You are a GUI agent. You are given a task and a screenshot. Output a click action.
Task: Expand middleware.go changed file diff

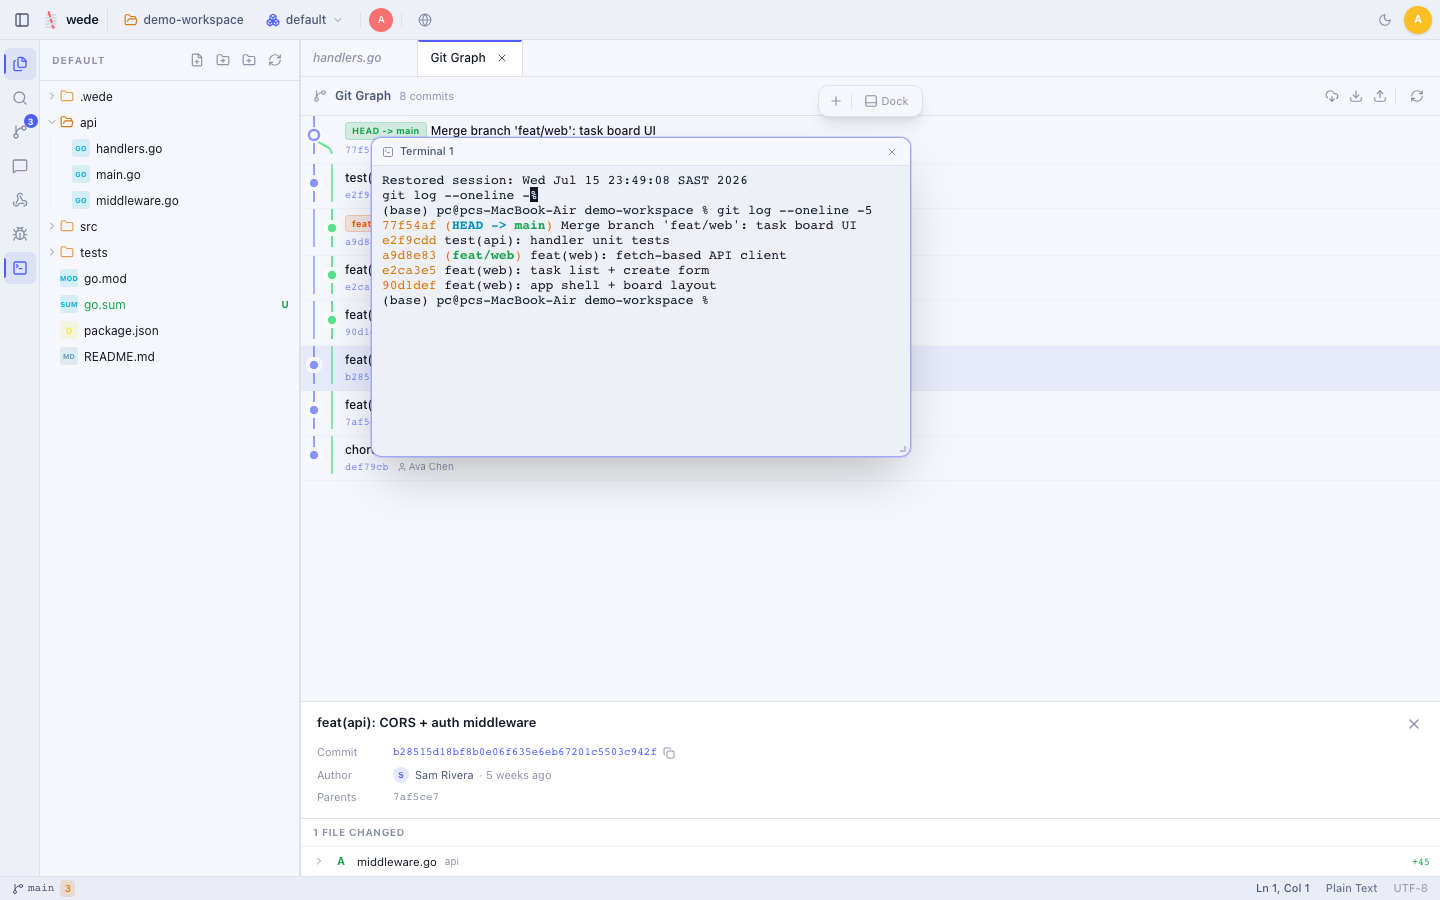pyautogui.click(x=319, y=861)
